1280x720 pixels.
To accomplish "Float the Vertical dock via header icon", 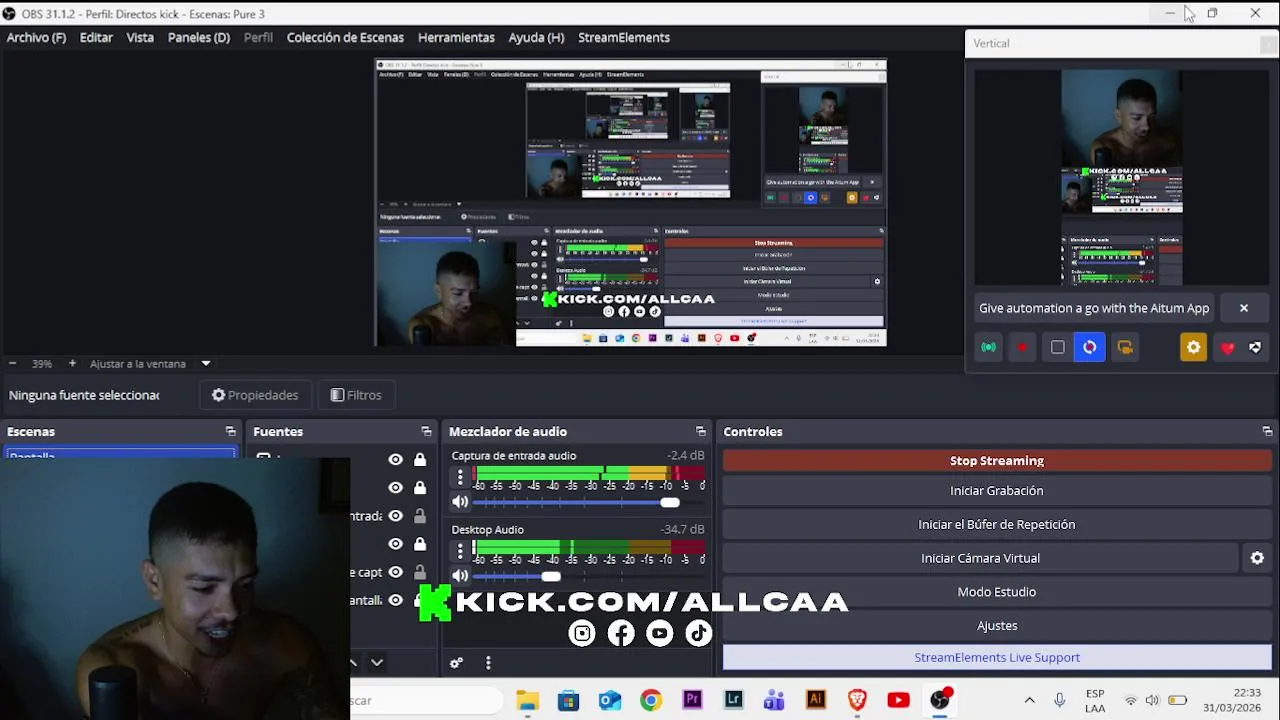I will pyautogui.click(x=1268, y=44).
